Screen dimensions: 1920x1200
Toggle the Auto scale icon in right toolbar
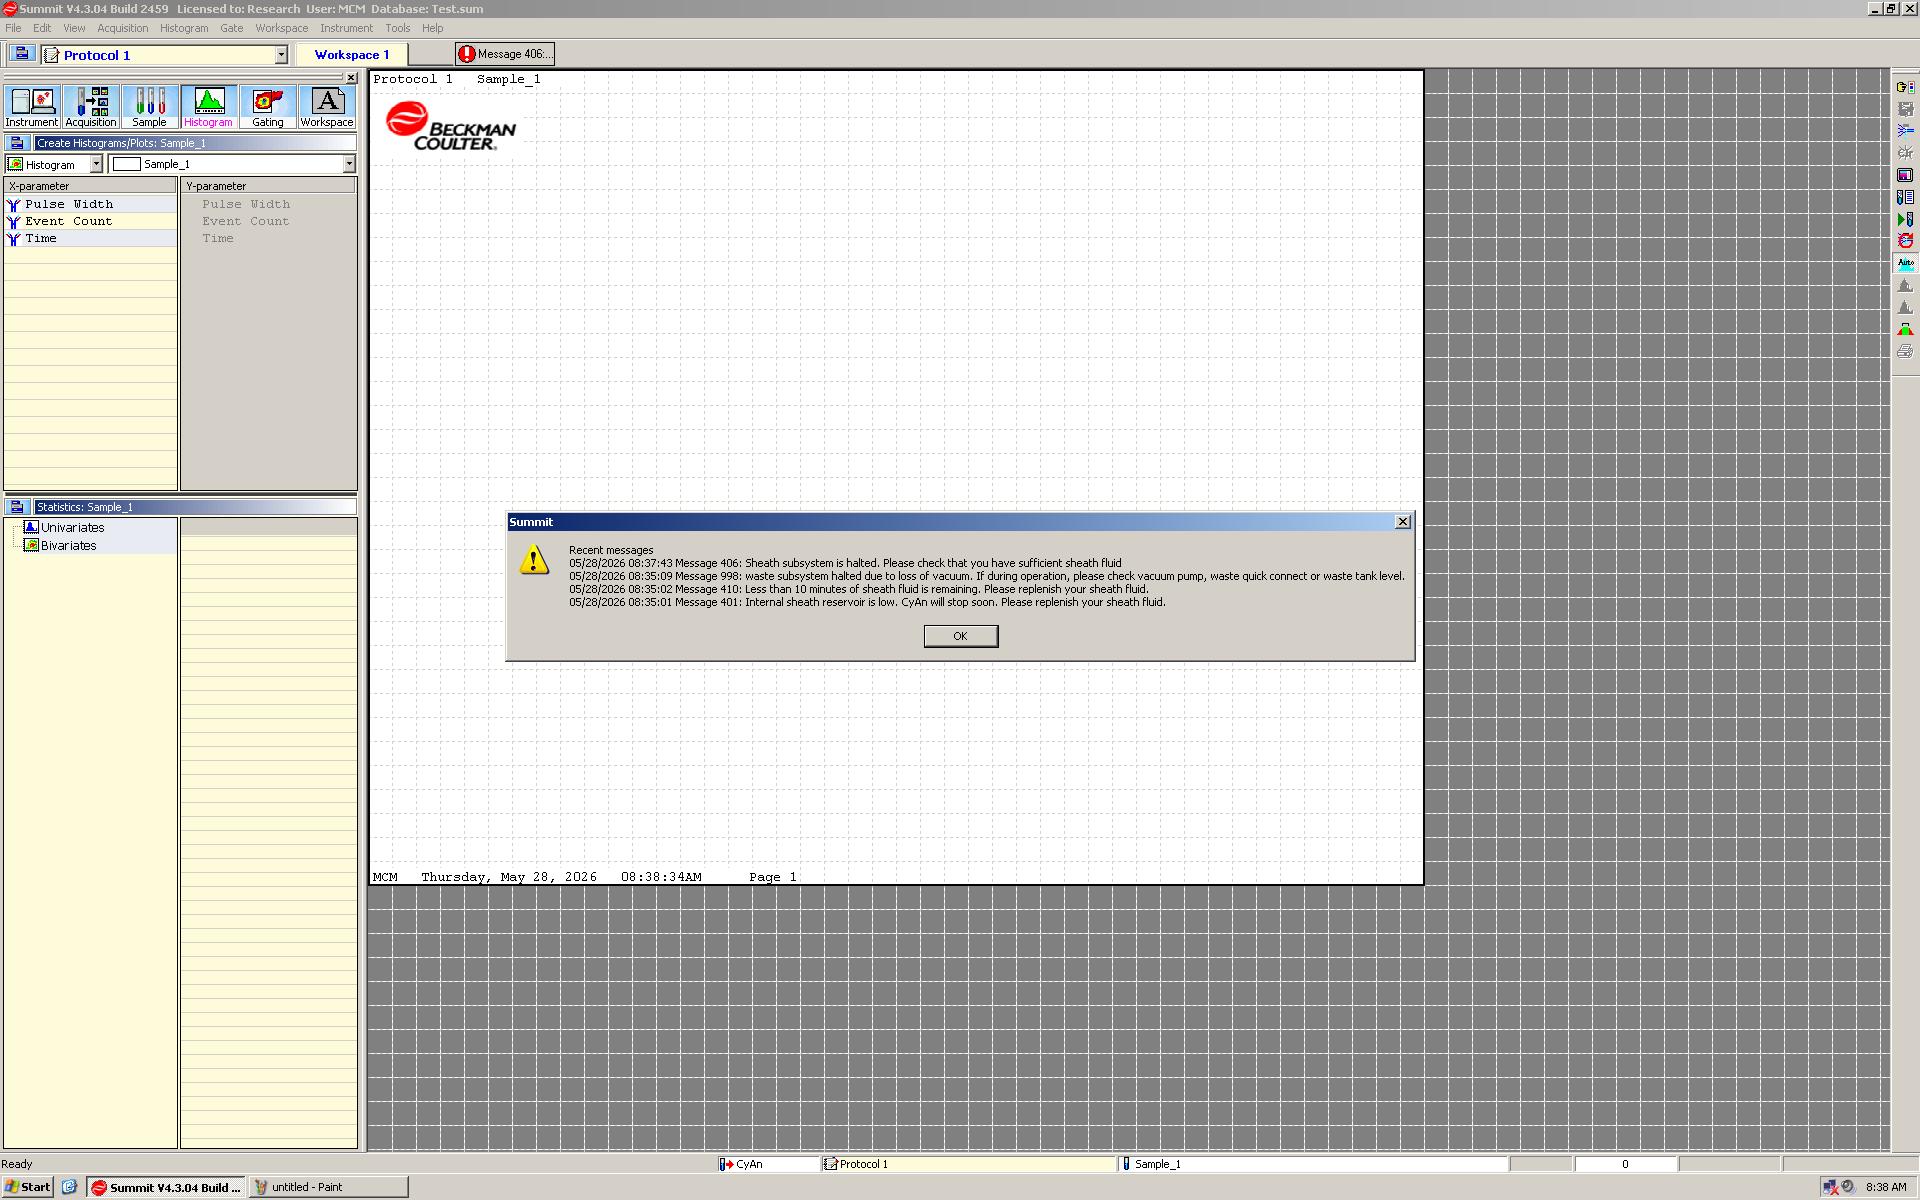(x=1905, y=263)
